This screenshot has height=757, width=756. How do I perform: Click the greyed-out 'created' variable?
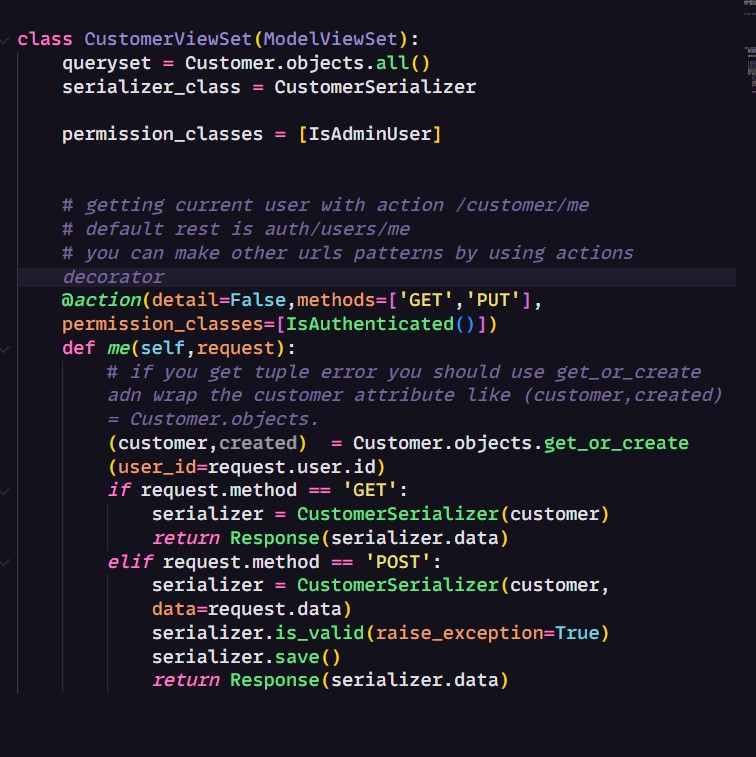click(x=258, y=443)
